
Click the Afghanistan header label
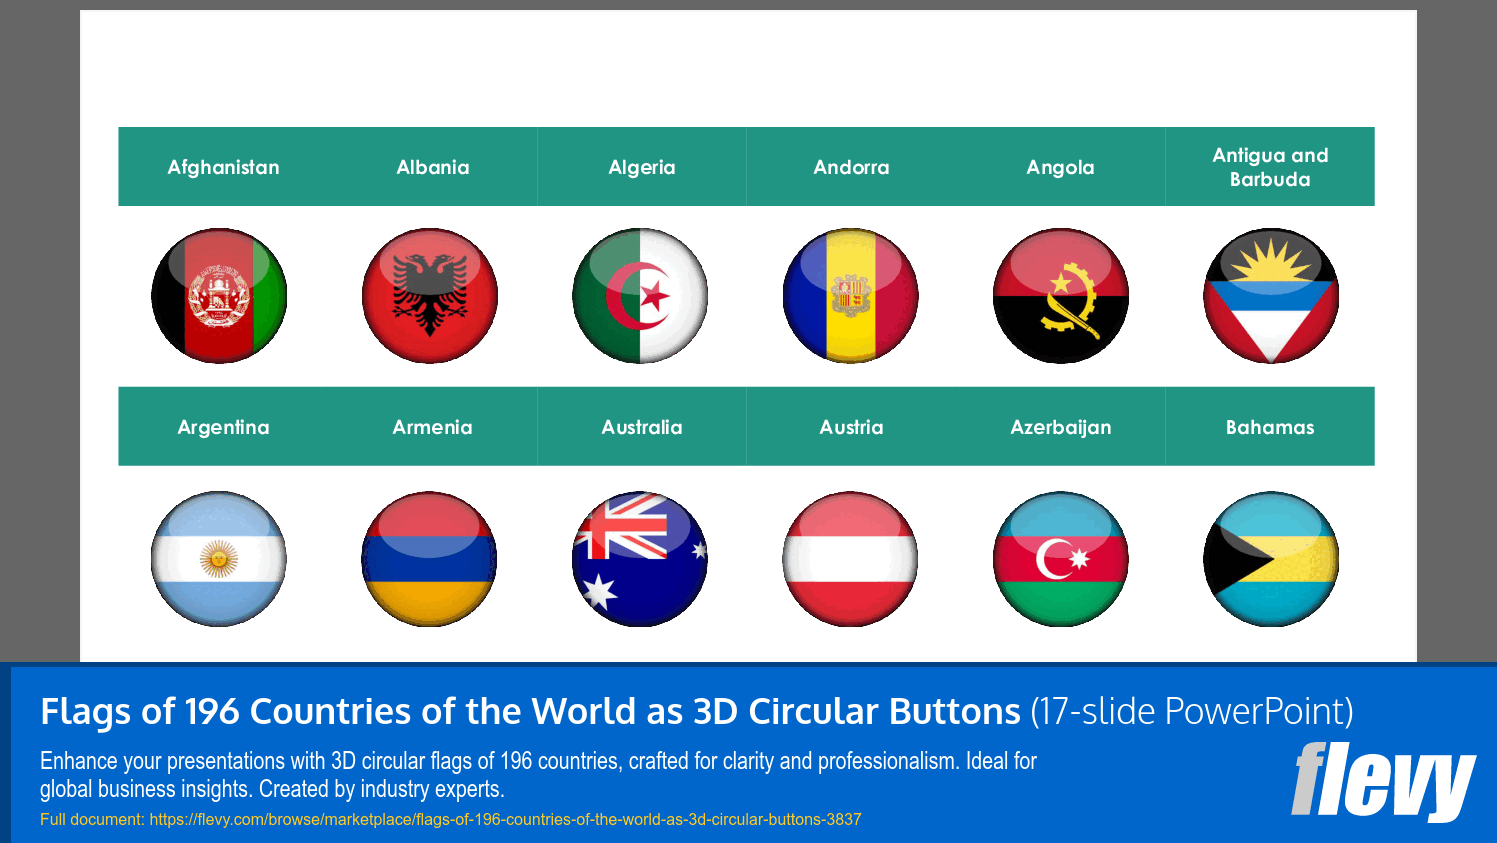coord(223,167)
